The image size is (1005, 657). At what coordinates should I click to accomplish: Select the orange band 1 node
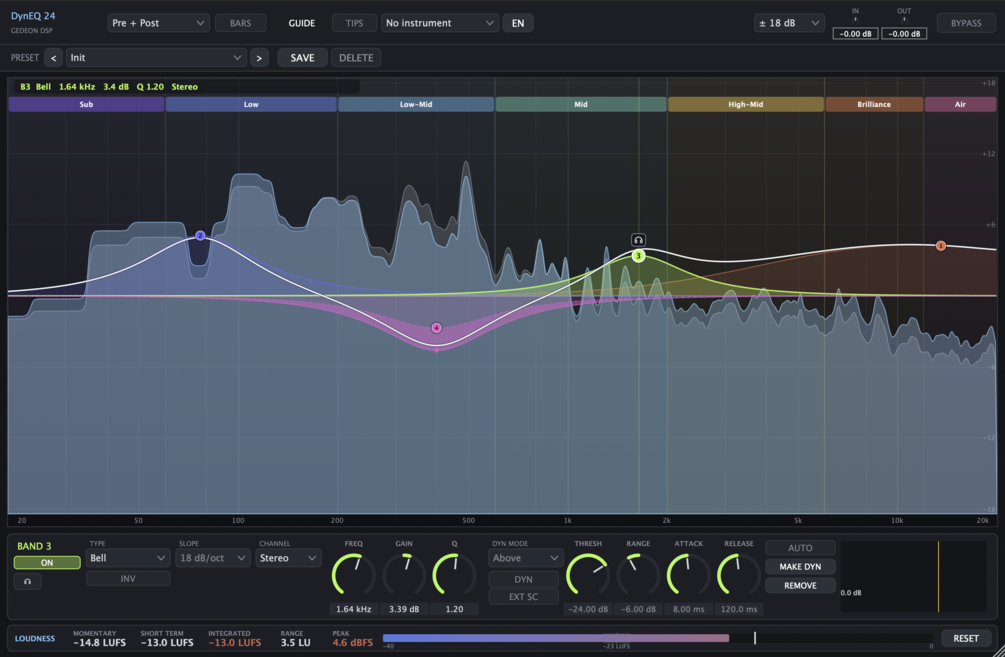[x=941, y=245]
